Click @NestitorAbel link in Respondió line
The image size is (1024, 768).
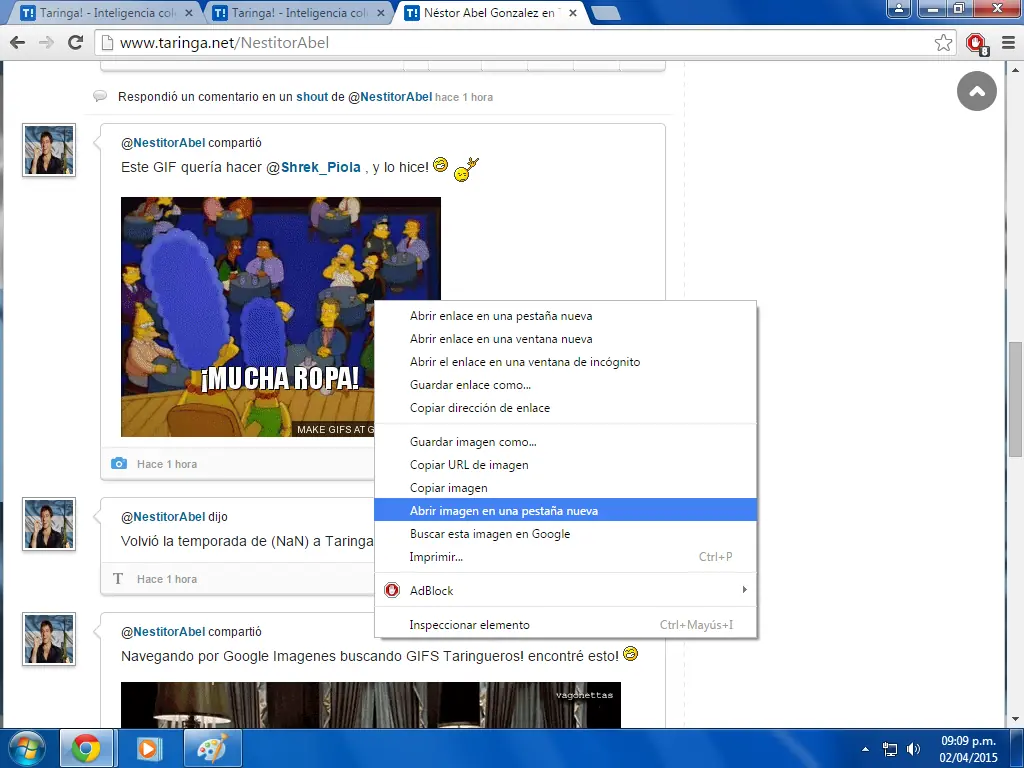pos(390,97)
